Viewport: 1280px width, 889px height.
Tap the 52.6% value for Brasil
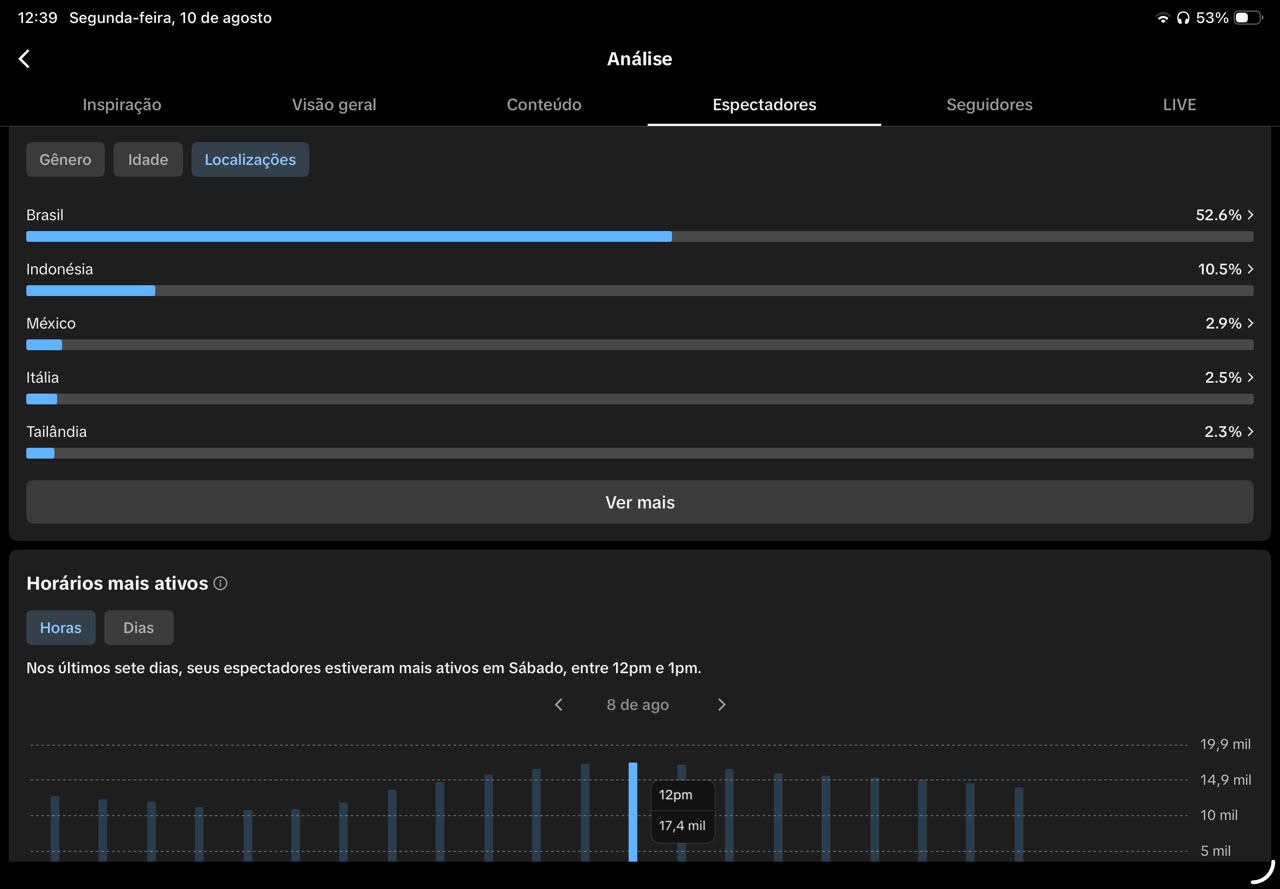coord(1219,215)
